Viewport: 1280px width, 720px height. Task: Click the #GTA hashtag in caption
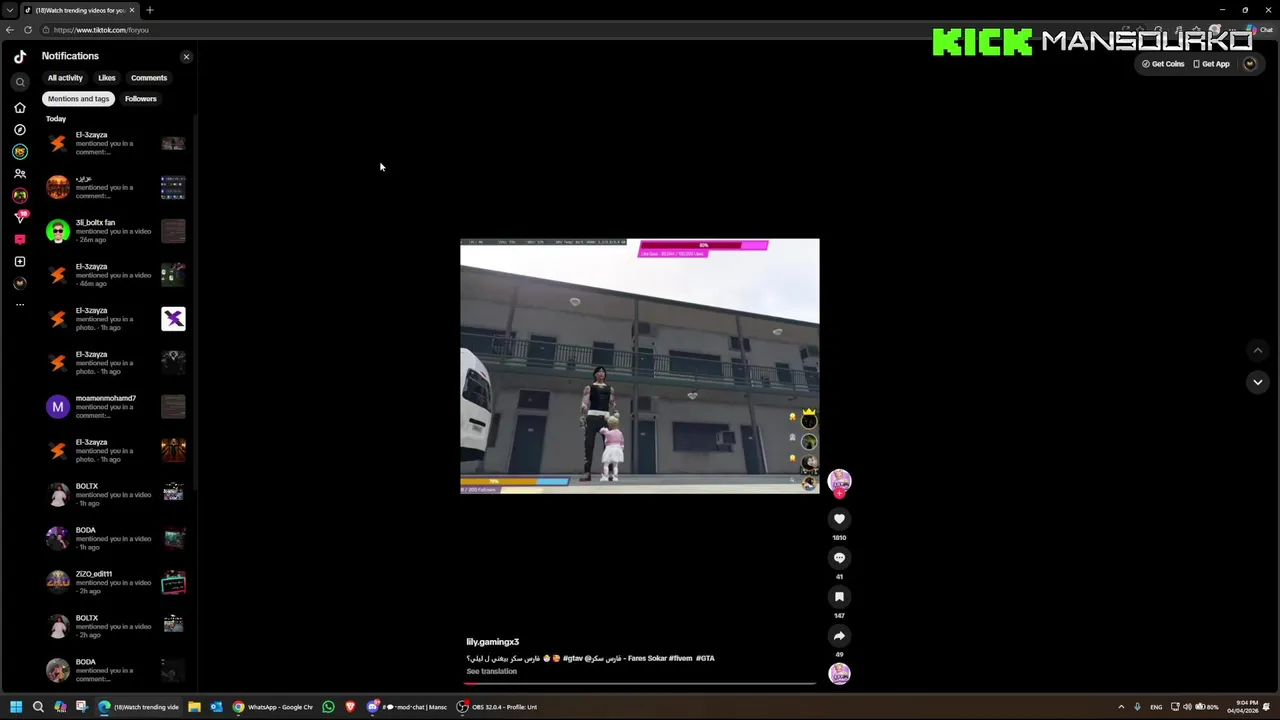(705, 658)
